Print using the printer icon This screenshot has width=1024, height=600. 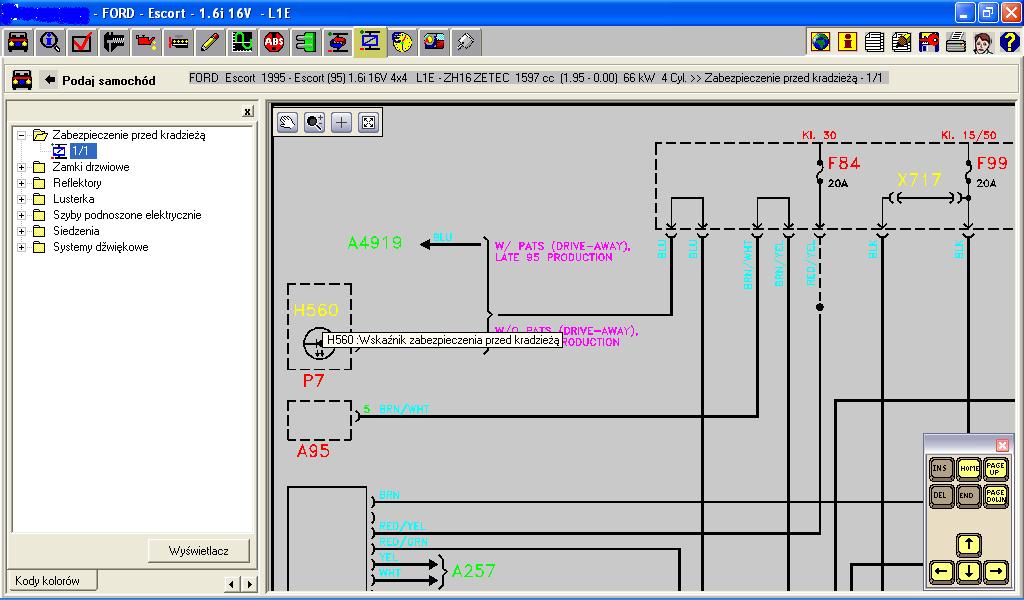point(955,42)
